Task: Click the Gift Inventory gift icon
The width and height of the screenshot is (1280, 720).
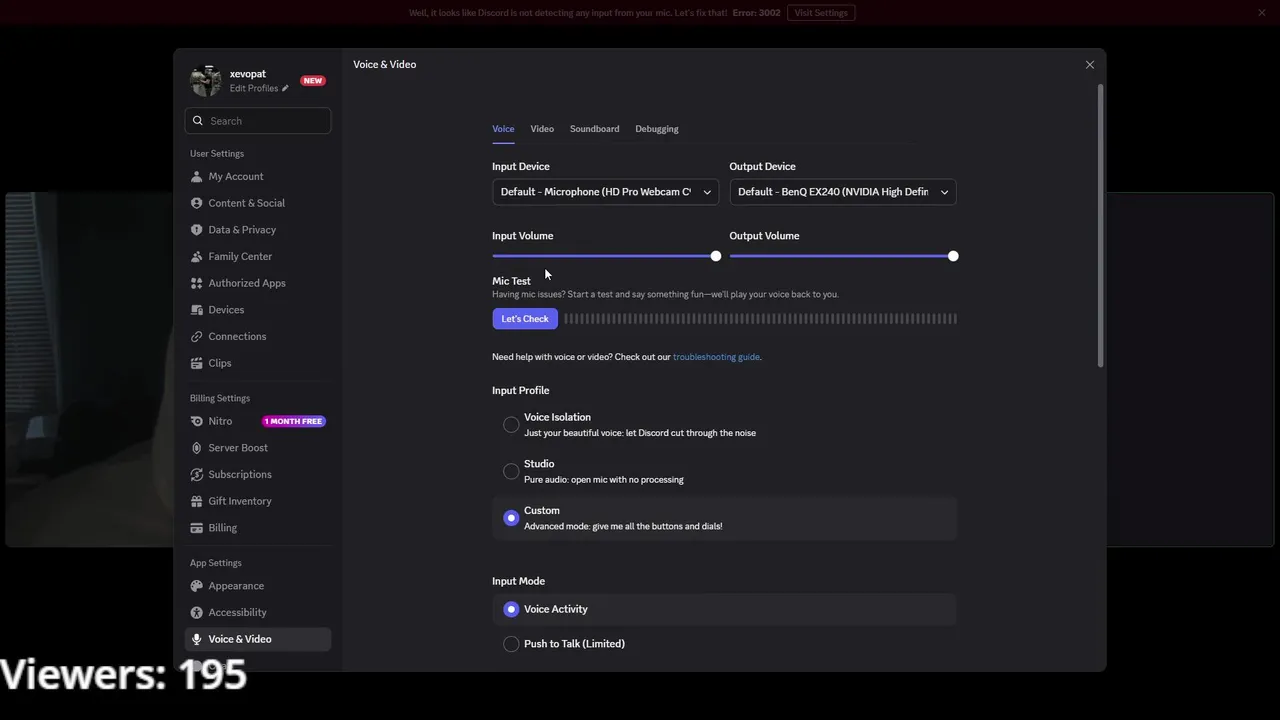Action: (197, 501)
